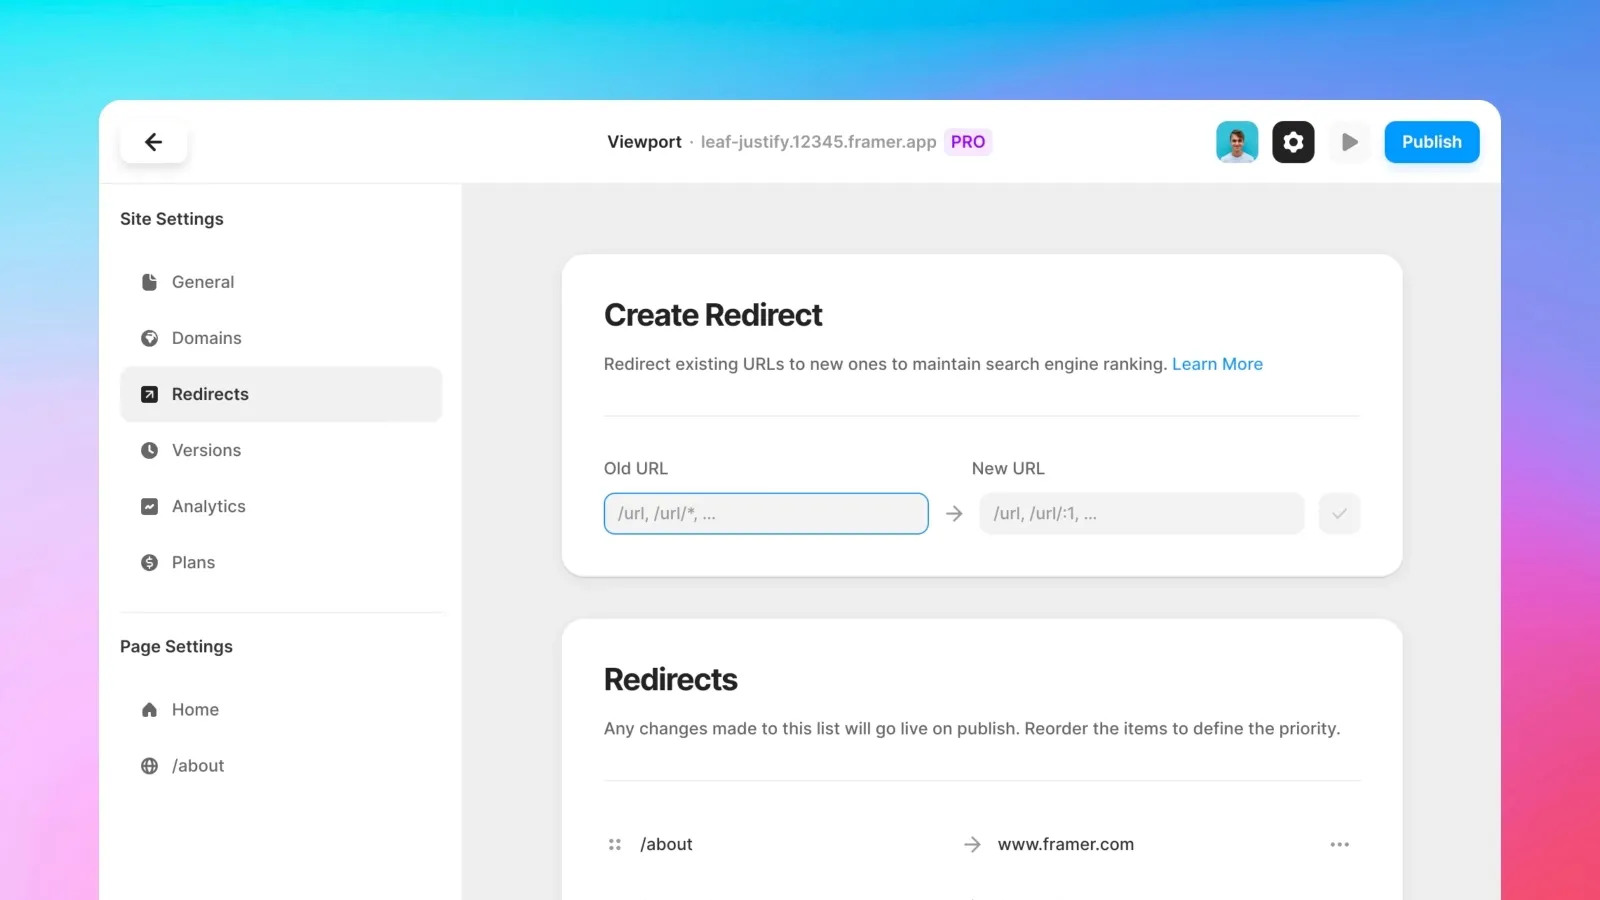Click the back arrow to exit settings
This screenshot has height=900, width=1600.
(x=154, y=141)
